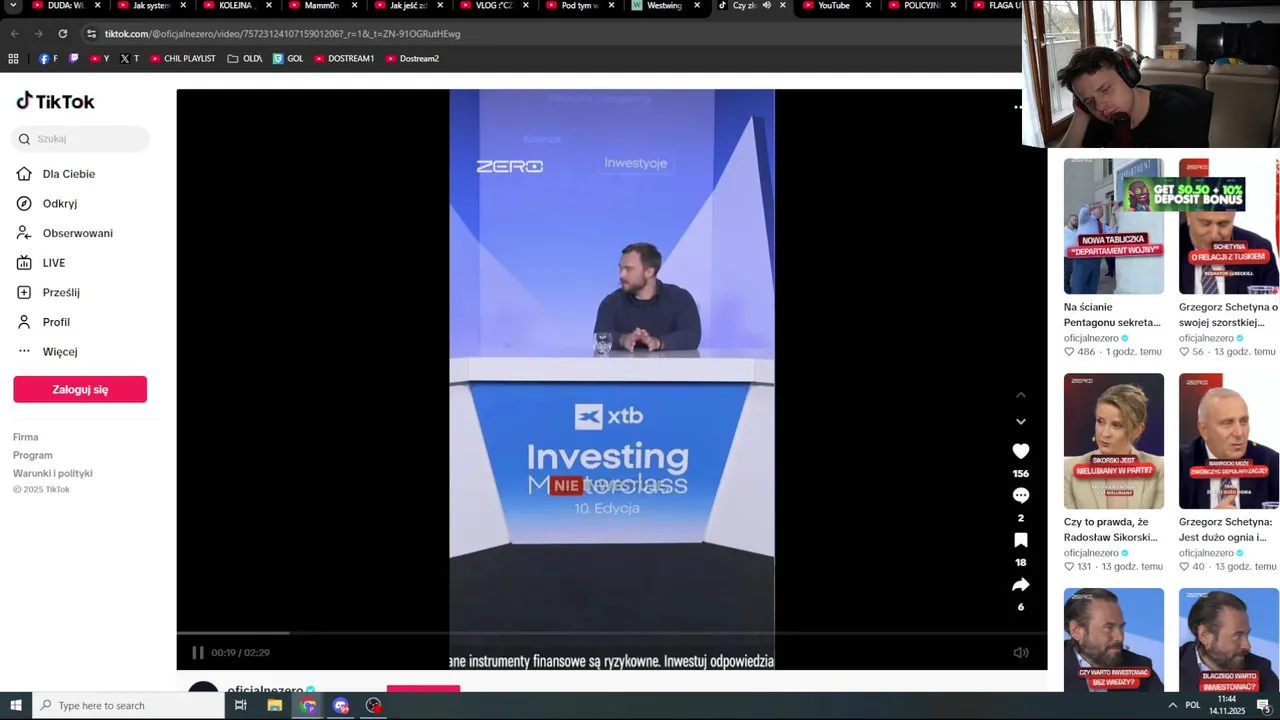The width and height of the screenshot is (1280, 720).
Task: Go to next video arrow
Action: pyautogui.click(x=1021, y=421)
